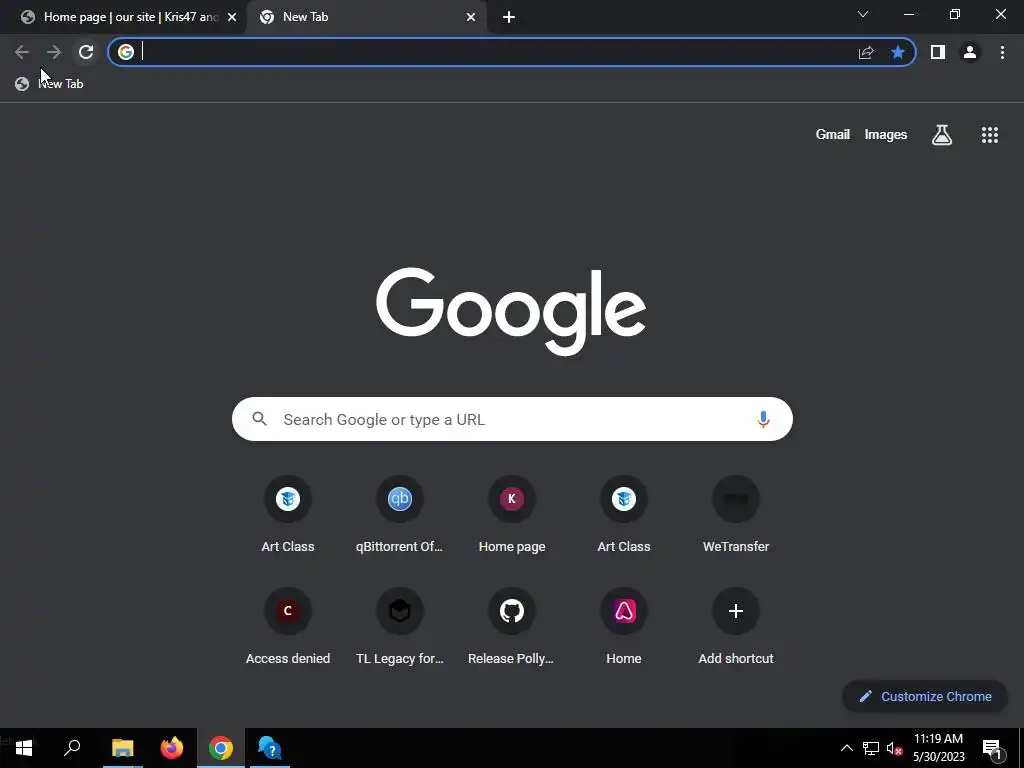The width and height of the screenshot is (1024, 768).
Task: Open the Chrome profile icon
Action: [970, 52]
